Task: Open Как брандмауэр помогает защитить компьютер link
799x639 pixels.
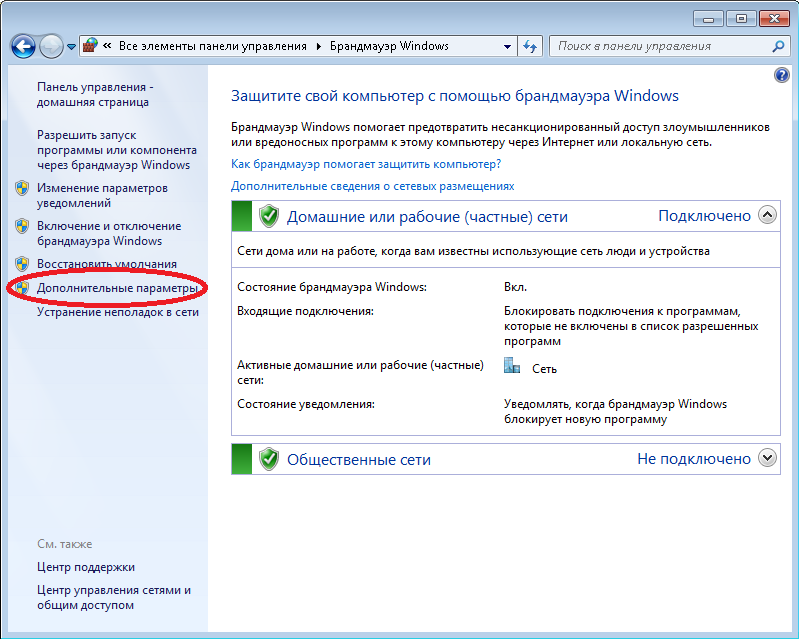Action: tap(366, 164)
